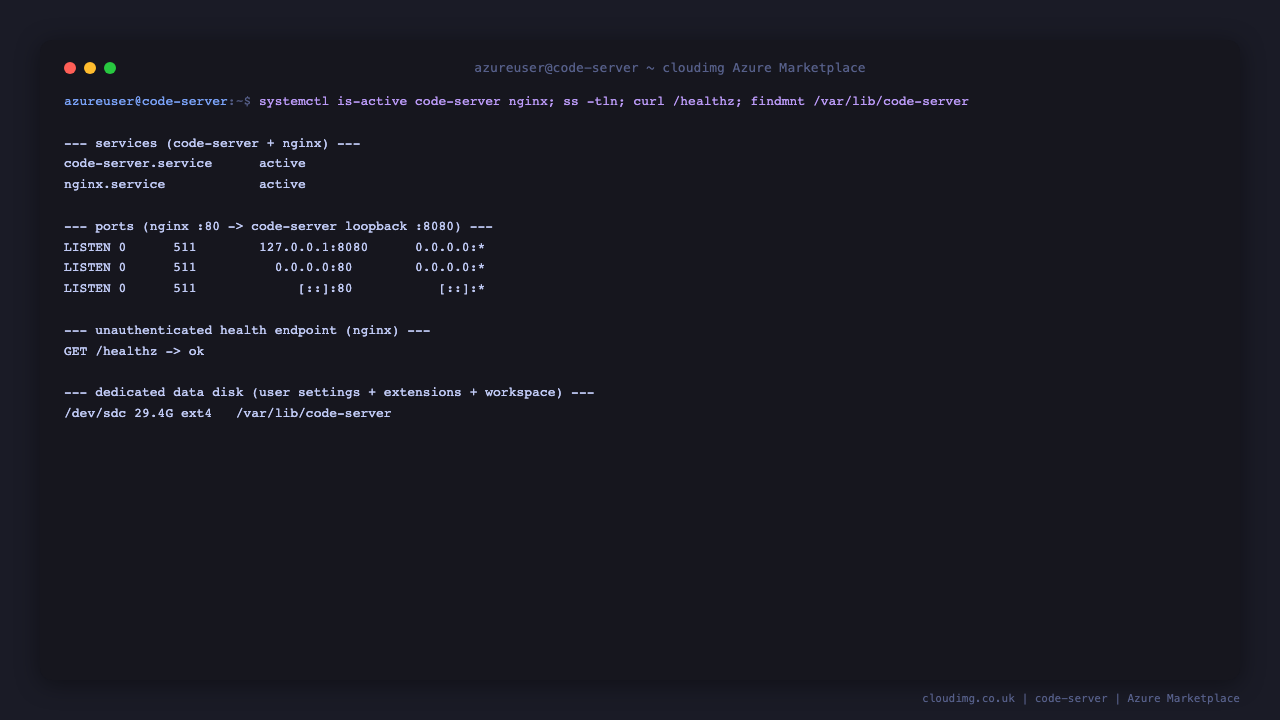The image size is (1280, 720).
Task: Click the green maximize window dot
Action: tap(110, 68)
